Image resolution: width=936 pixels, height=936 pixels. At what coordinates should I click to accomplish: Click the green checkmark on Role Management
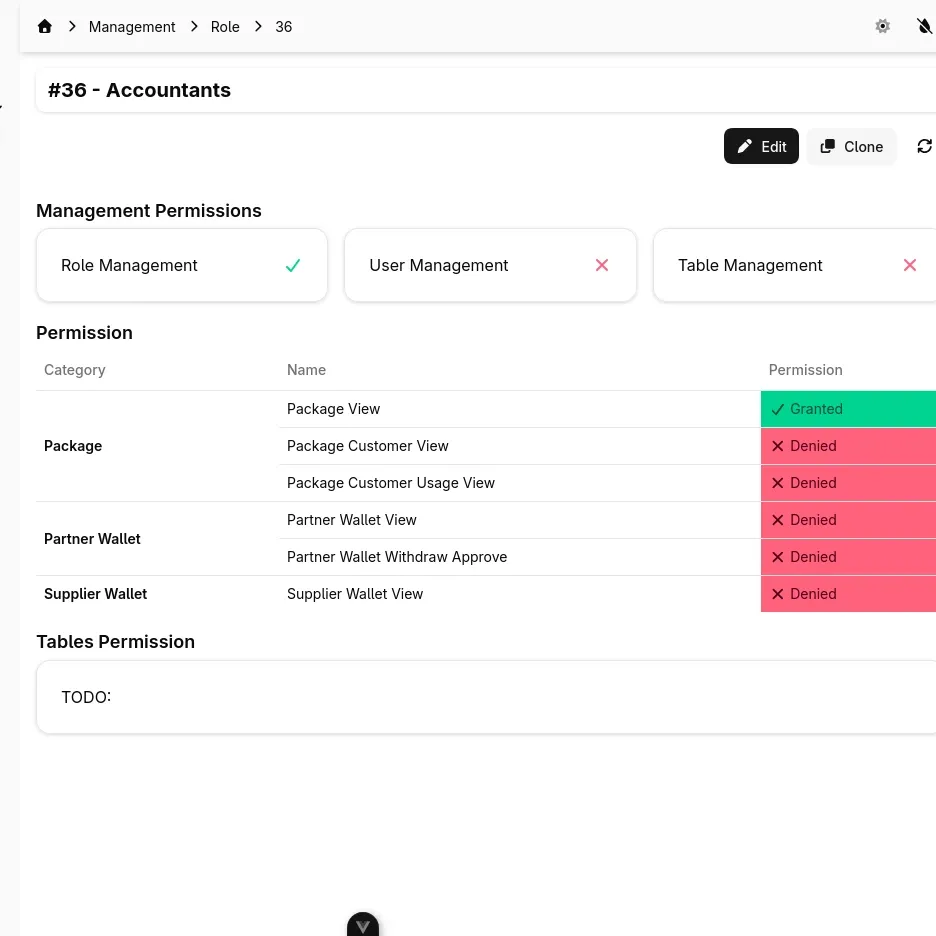tap(292, 265)
